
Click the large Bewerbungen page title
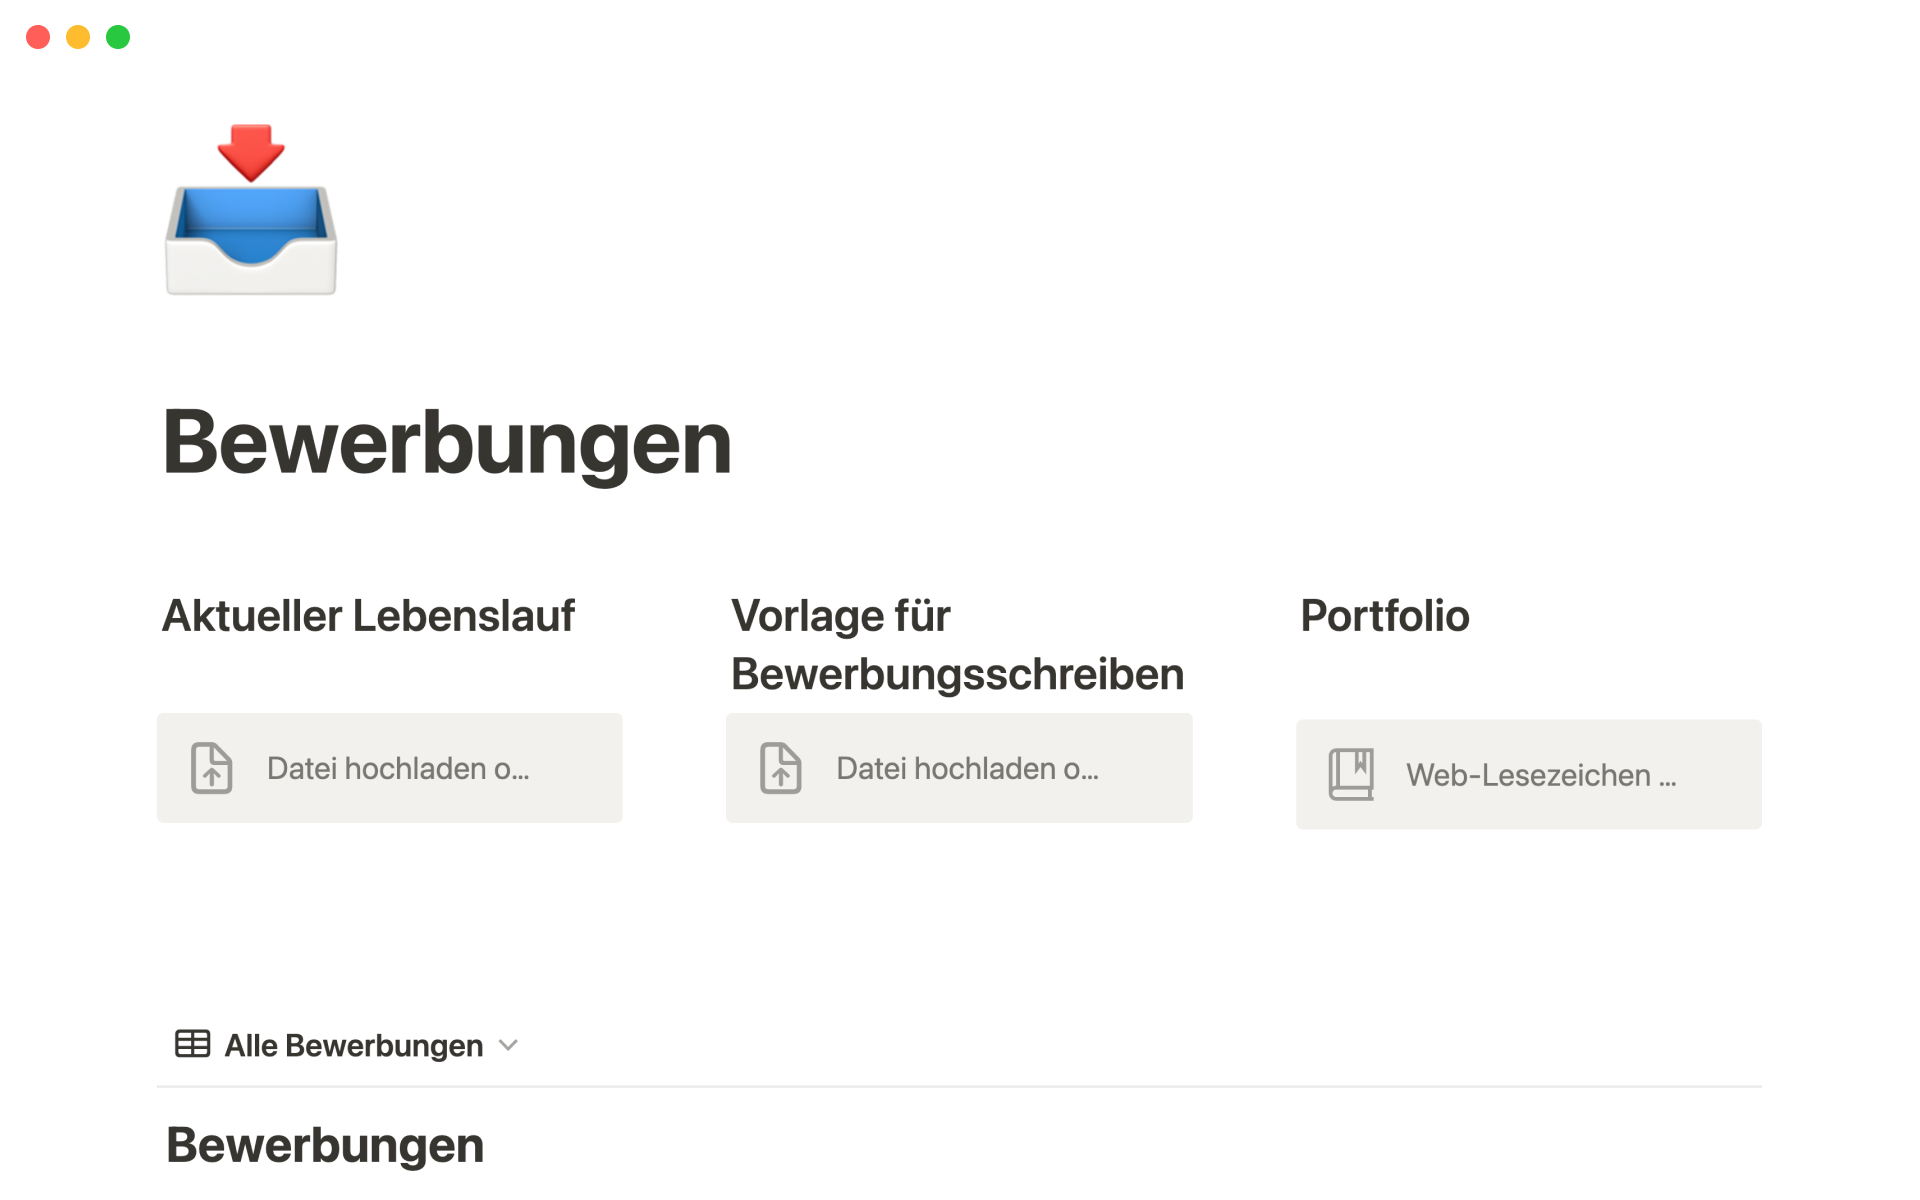pyautogui.click(x=447, y=442)
